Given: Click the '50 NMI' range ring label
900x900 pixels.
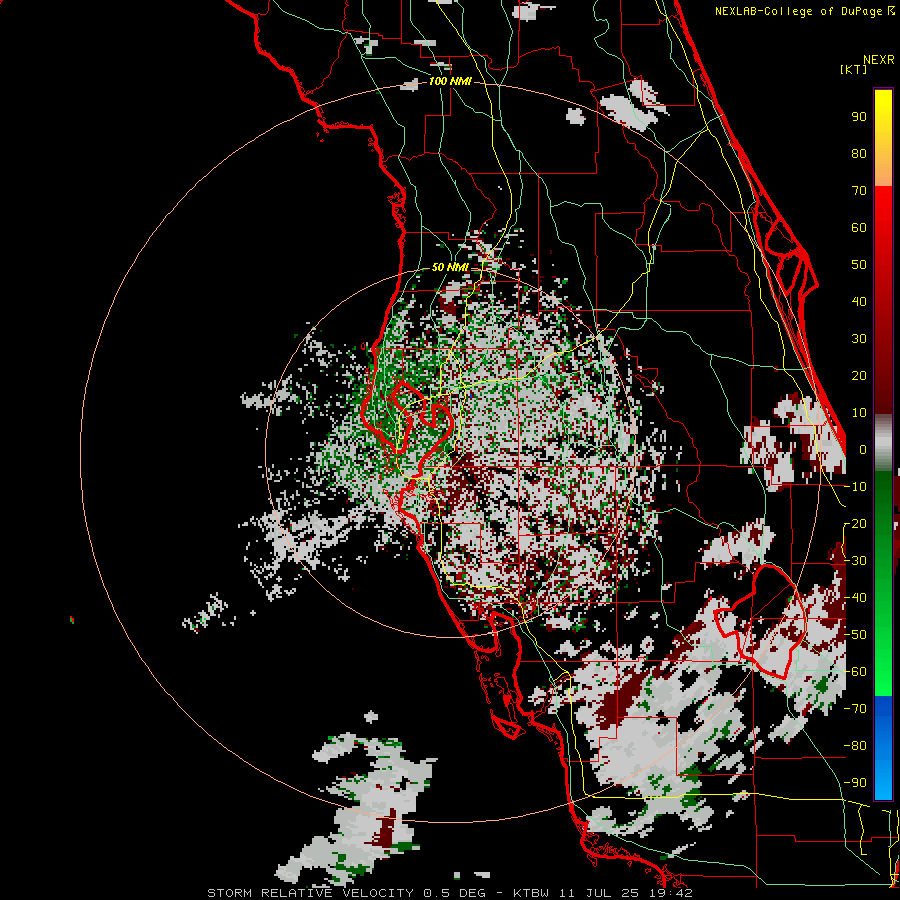Looking at the screenshot, I should (x=450, y=267).
